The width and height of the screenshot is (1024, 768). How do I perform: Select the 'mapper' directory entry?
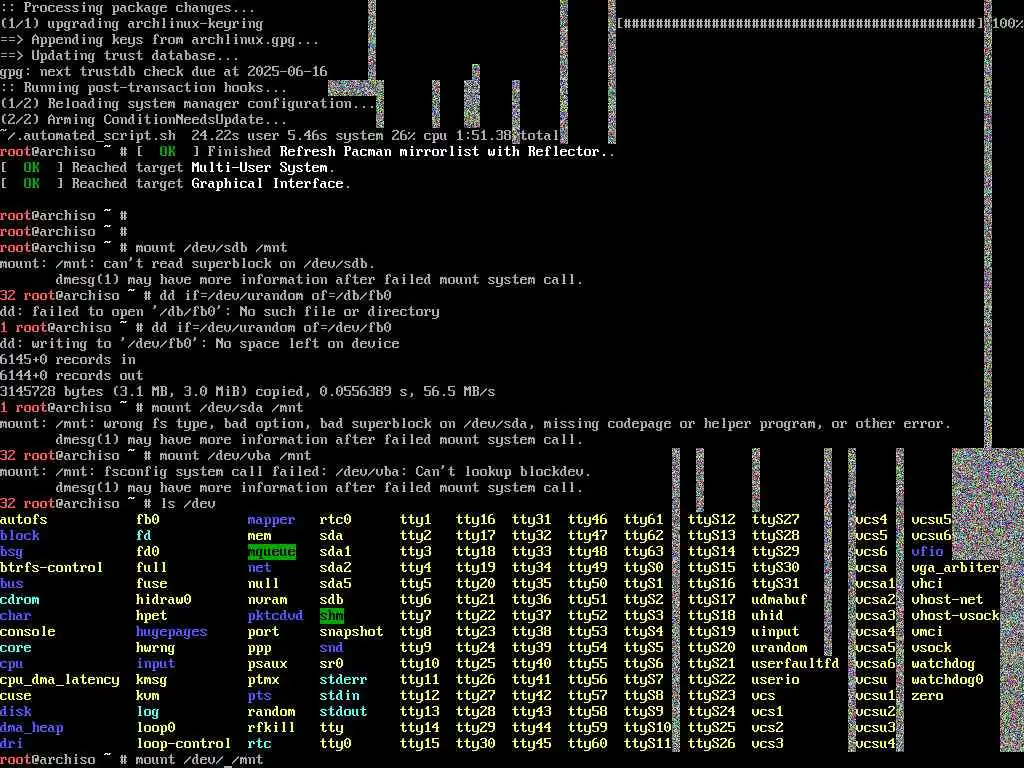271,520
